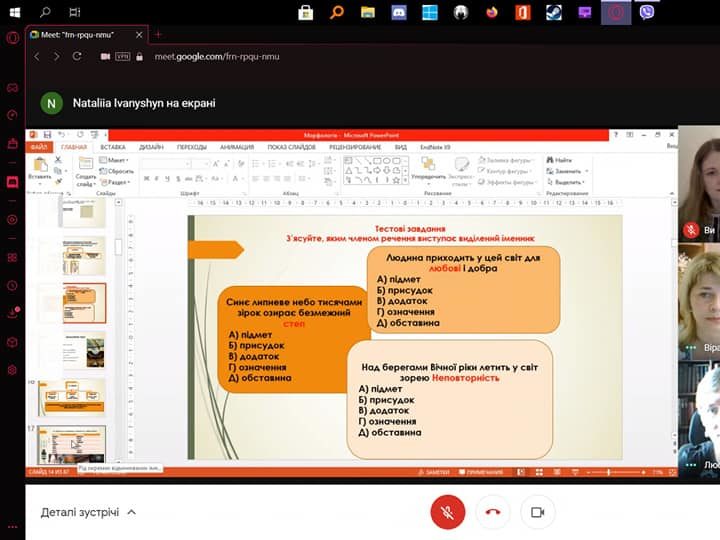Toggle the camera button in Meet

[x=537, y=512]
